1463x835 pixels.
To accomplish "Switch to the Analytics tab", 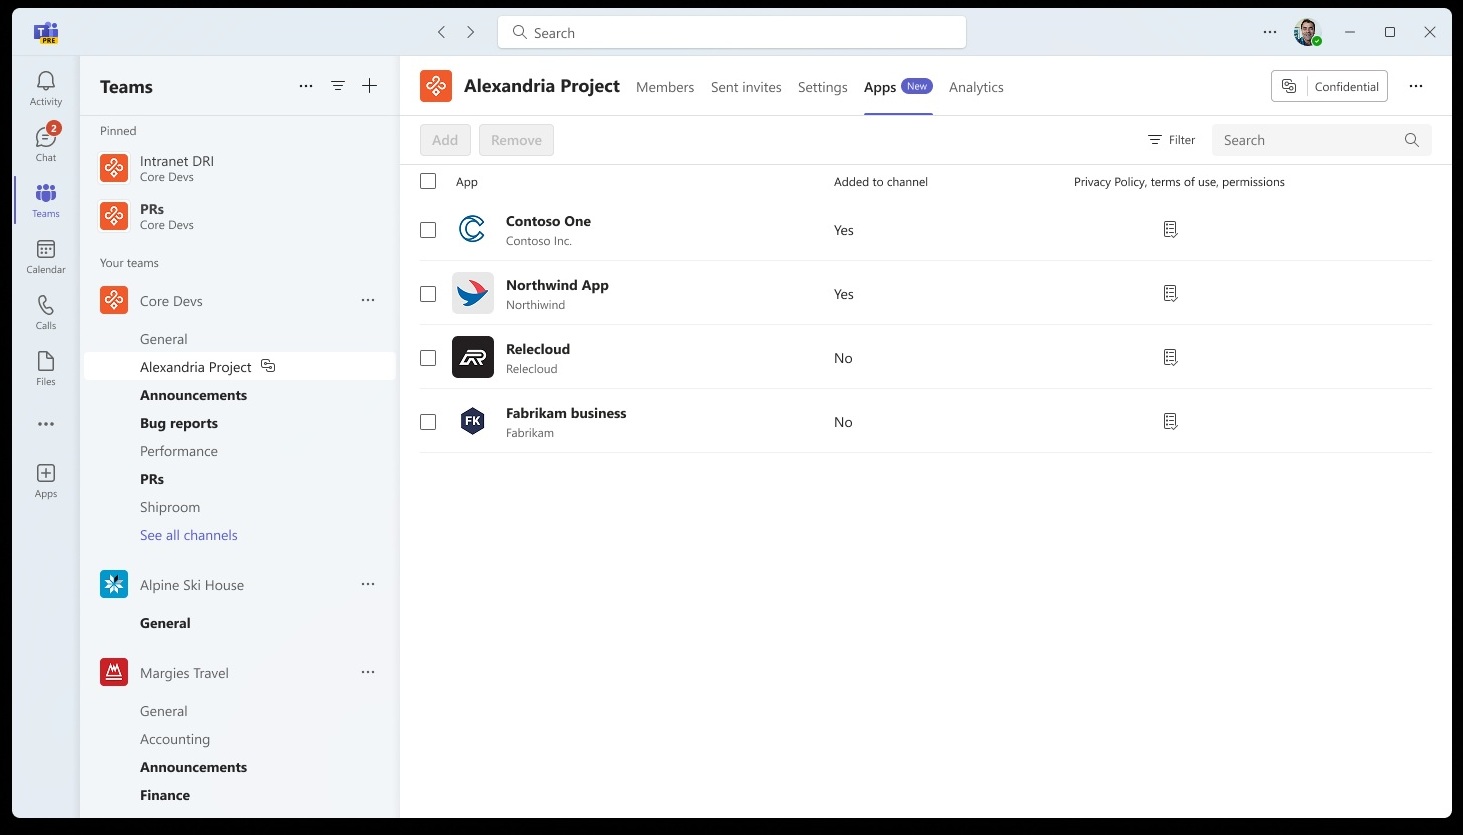I will coord(976,87).
